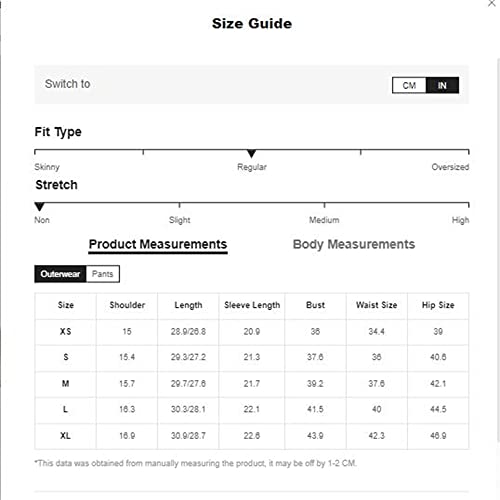This screenshot has height=500, width=500.
Task: Close the Size Guide dialog
Action: [492, 3]
